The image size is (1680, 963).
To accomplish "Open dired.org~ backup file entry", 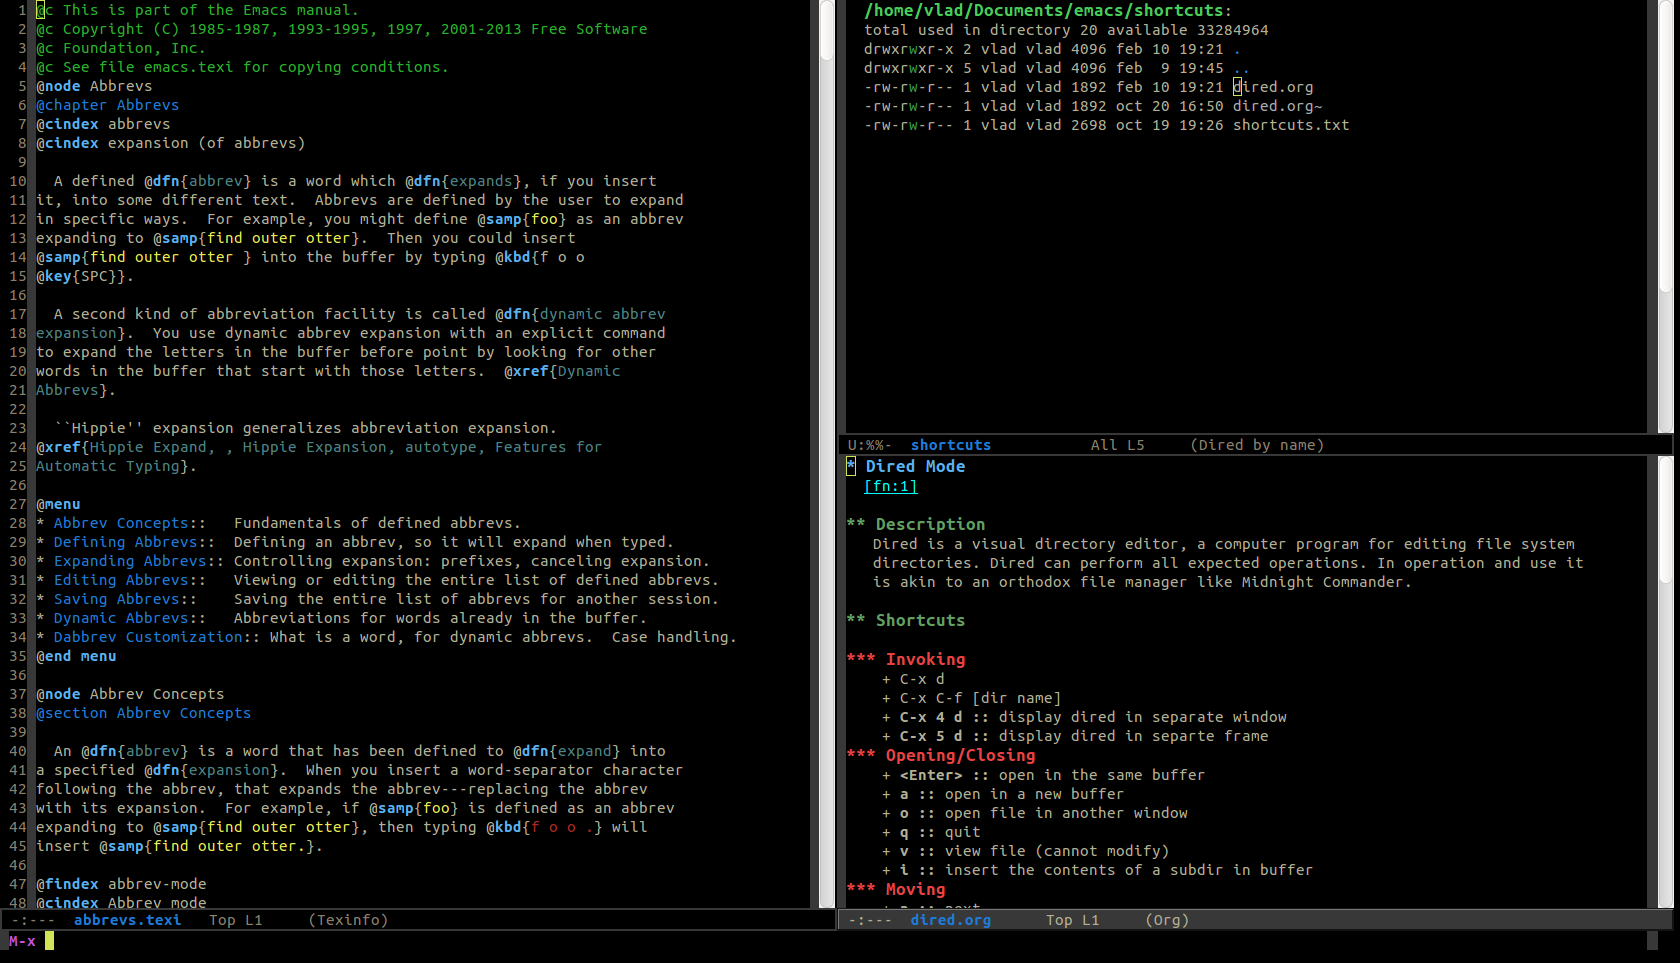I will [1277, 106].
